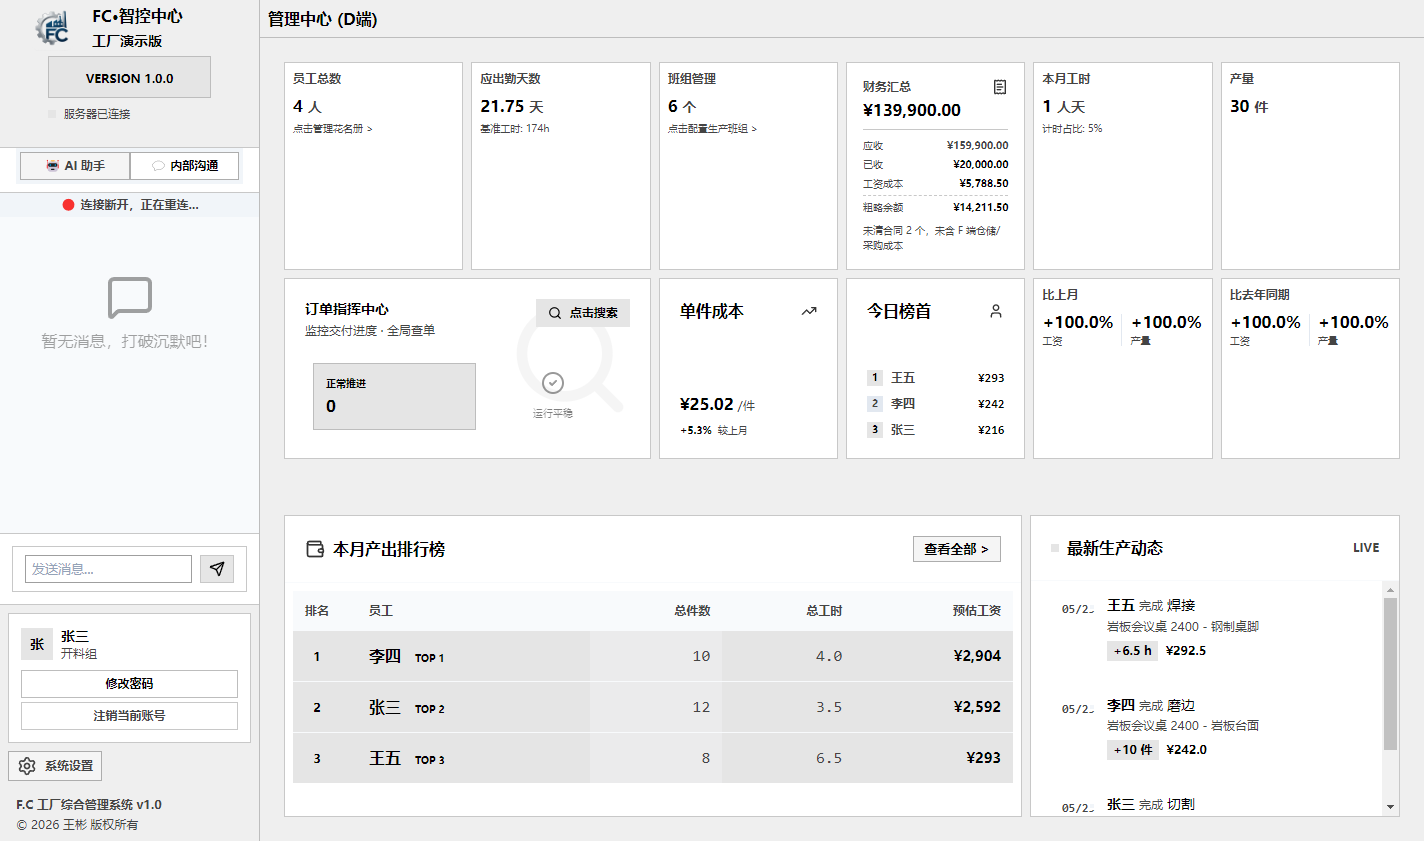
Task: Click the scroll-down arrow of 最新生产动态
Action: (1390, 807)
